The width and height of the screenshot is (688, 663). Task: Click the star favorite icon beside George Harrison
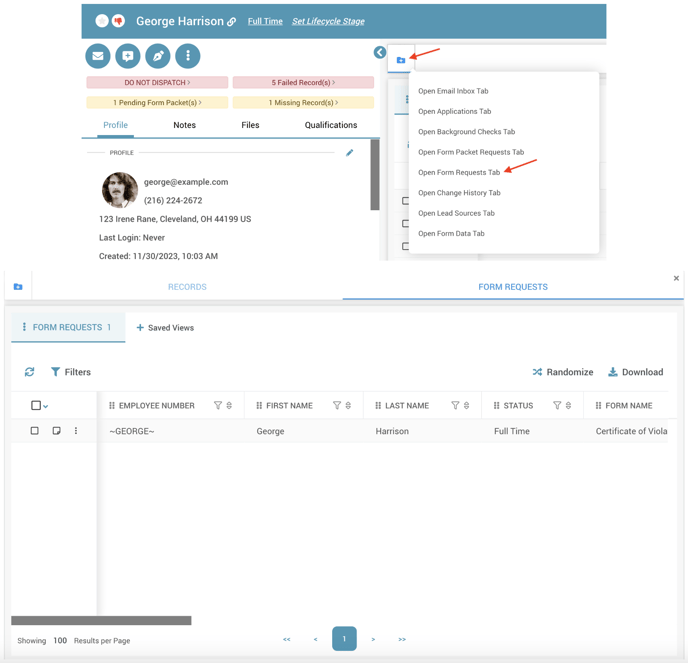pos(102,21)
